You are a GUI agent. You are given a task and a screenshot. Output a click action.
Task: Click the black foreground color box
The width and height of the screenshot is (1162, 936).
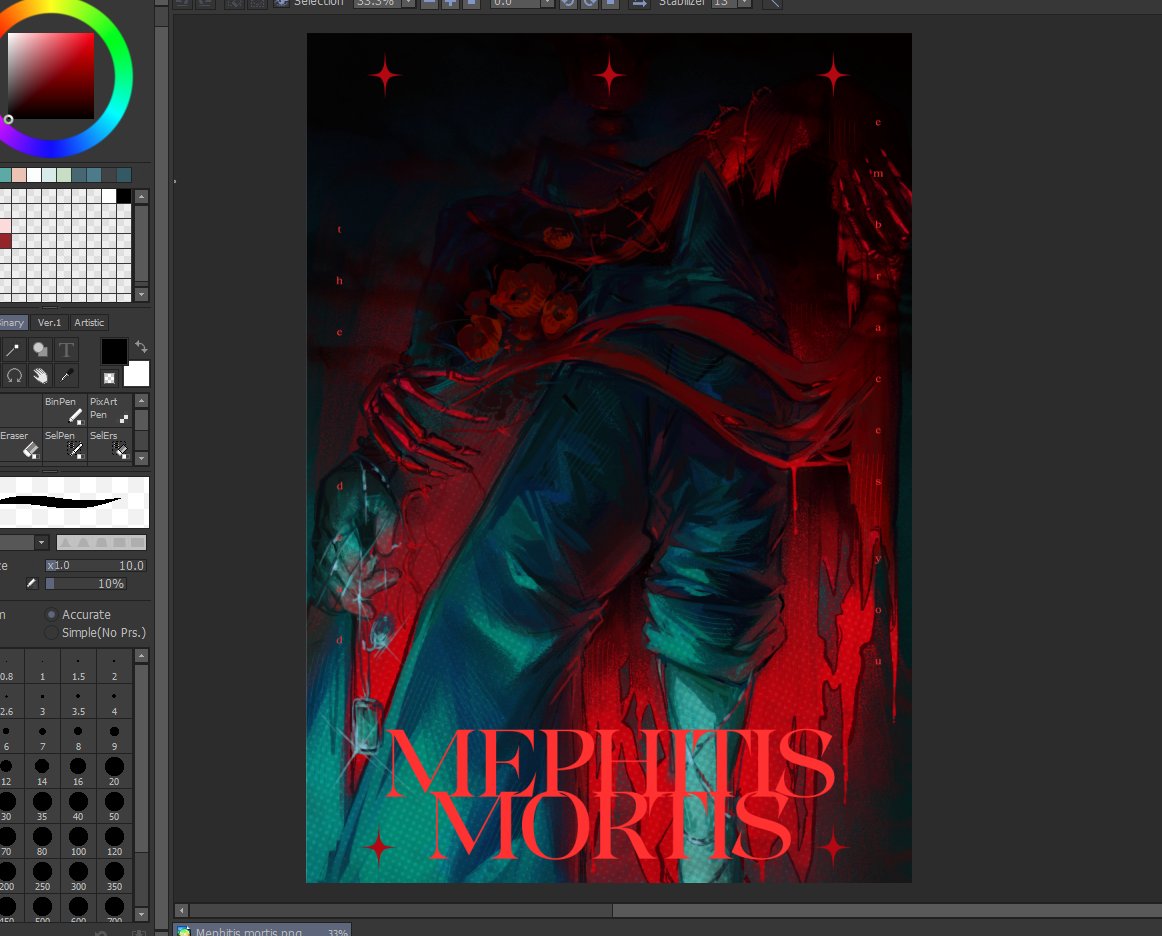pyautogui.click(x=114, y=351)
